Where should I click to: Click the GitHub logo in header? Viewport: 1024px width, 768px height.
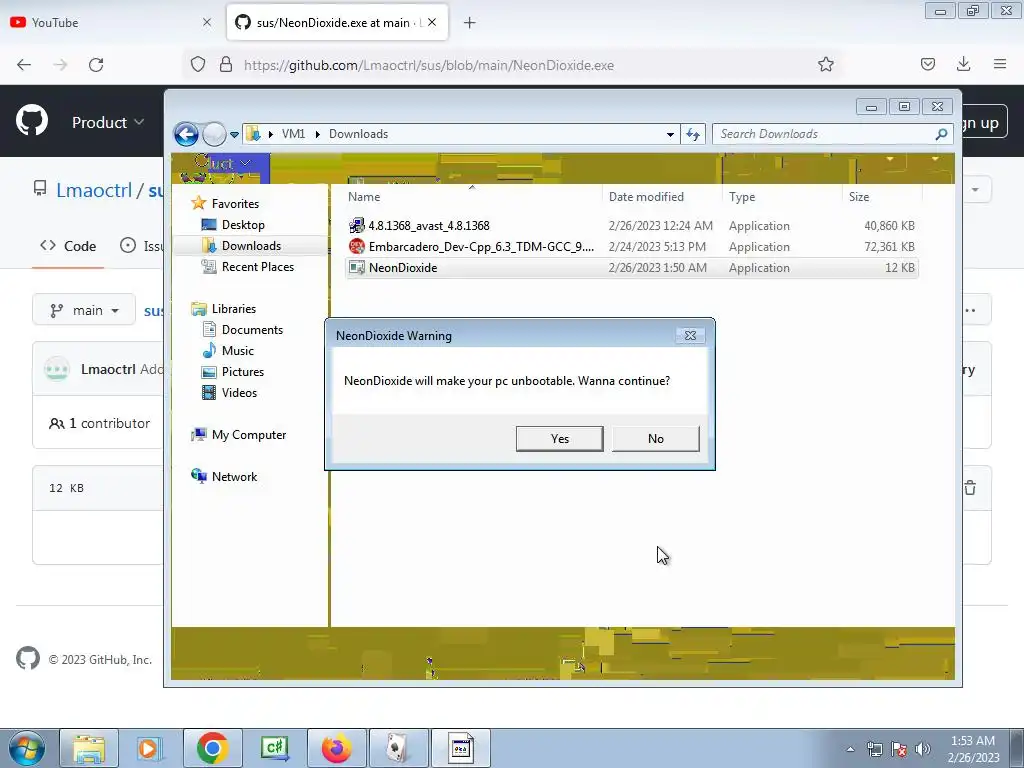click(x=32, y=121)
